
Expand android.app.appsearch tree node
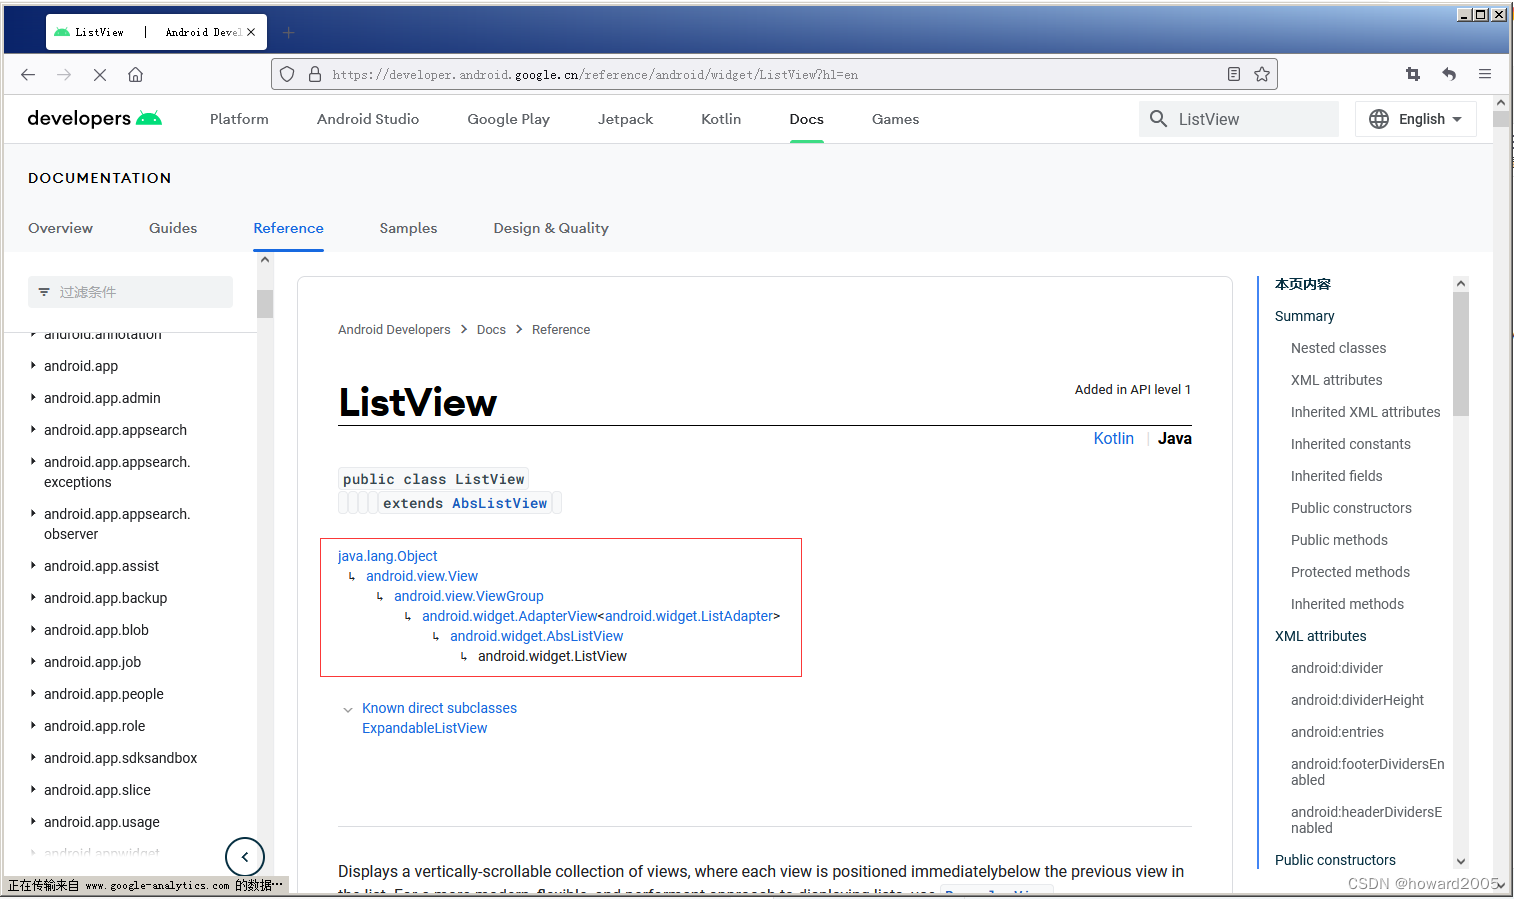coord(33,430)
